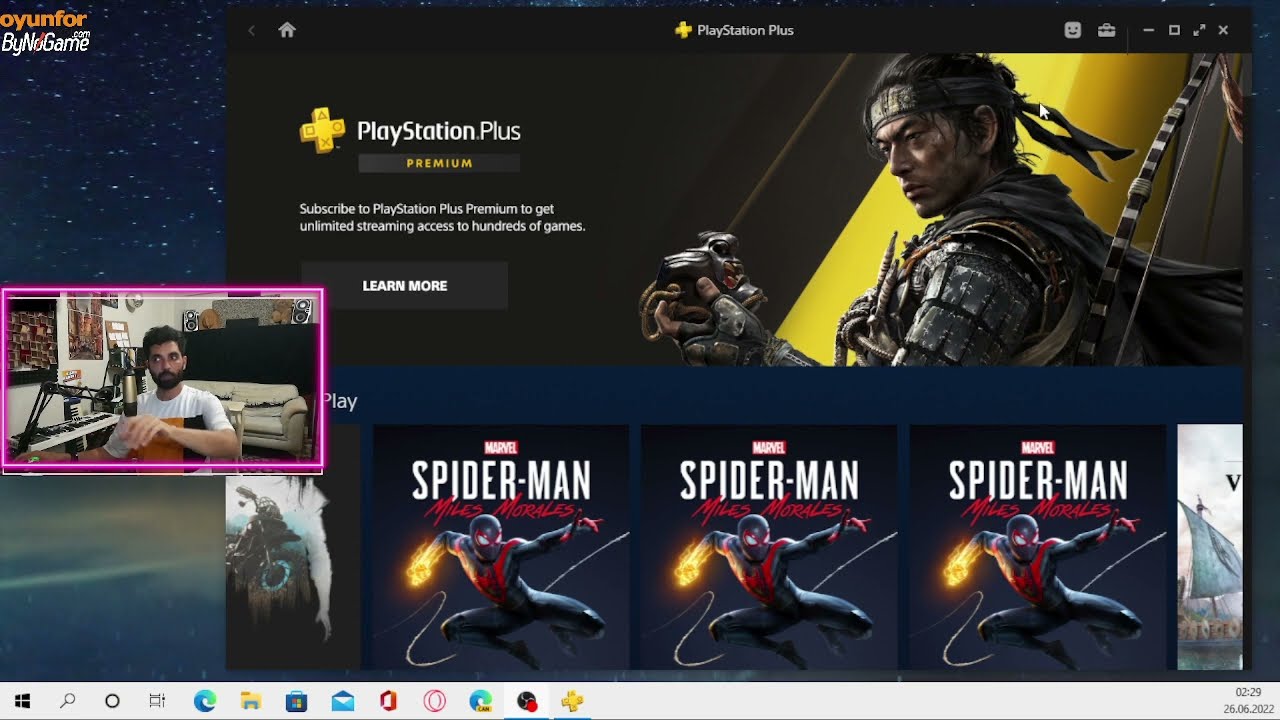1280x720 pixels.
Task: Open File Explorer from taskbar
Action: (250, 702)
